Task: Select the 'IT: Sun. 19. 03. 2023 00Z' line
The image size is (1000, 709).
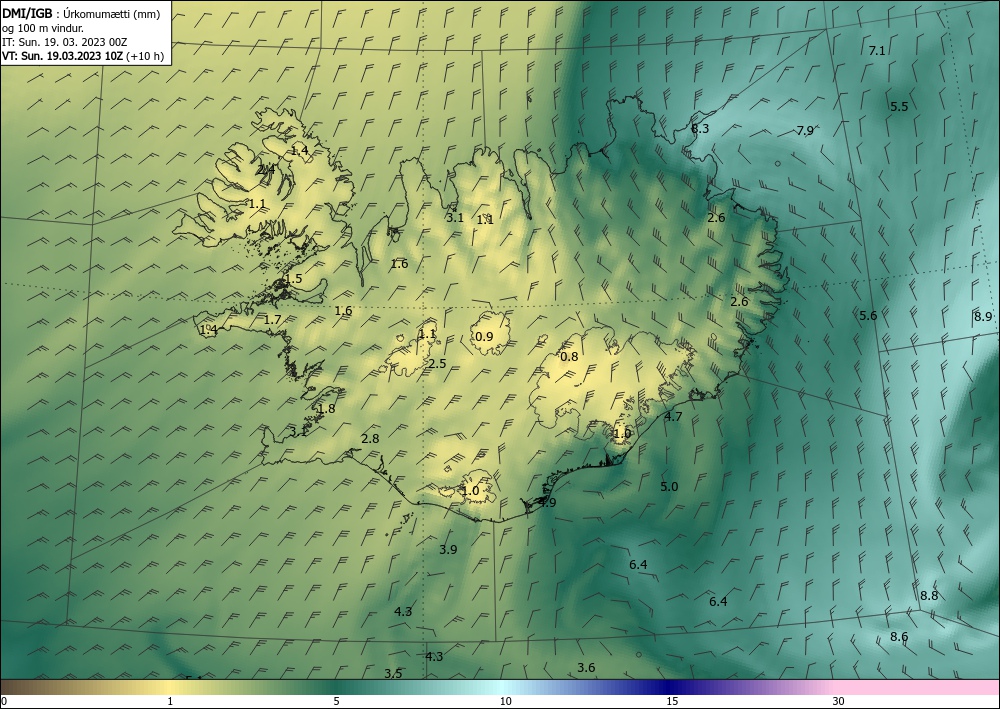Action: pos(64,42)
